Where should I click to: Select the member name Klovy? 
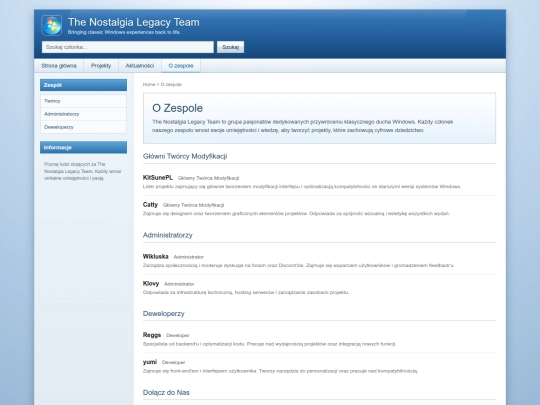pyautogui.click(x=151, y=283)
